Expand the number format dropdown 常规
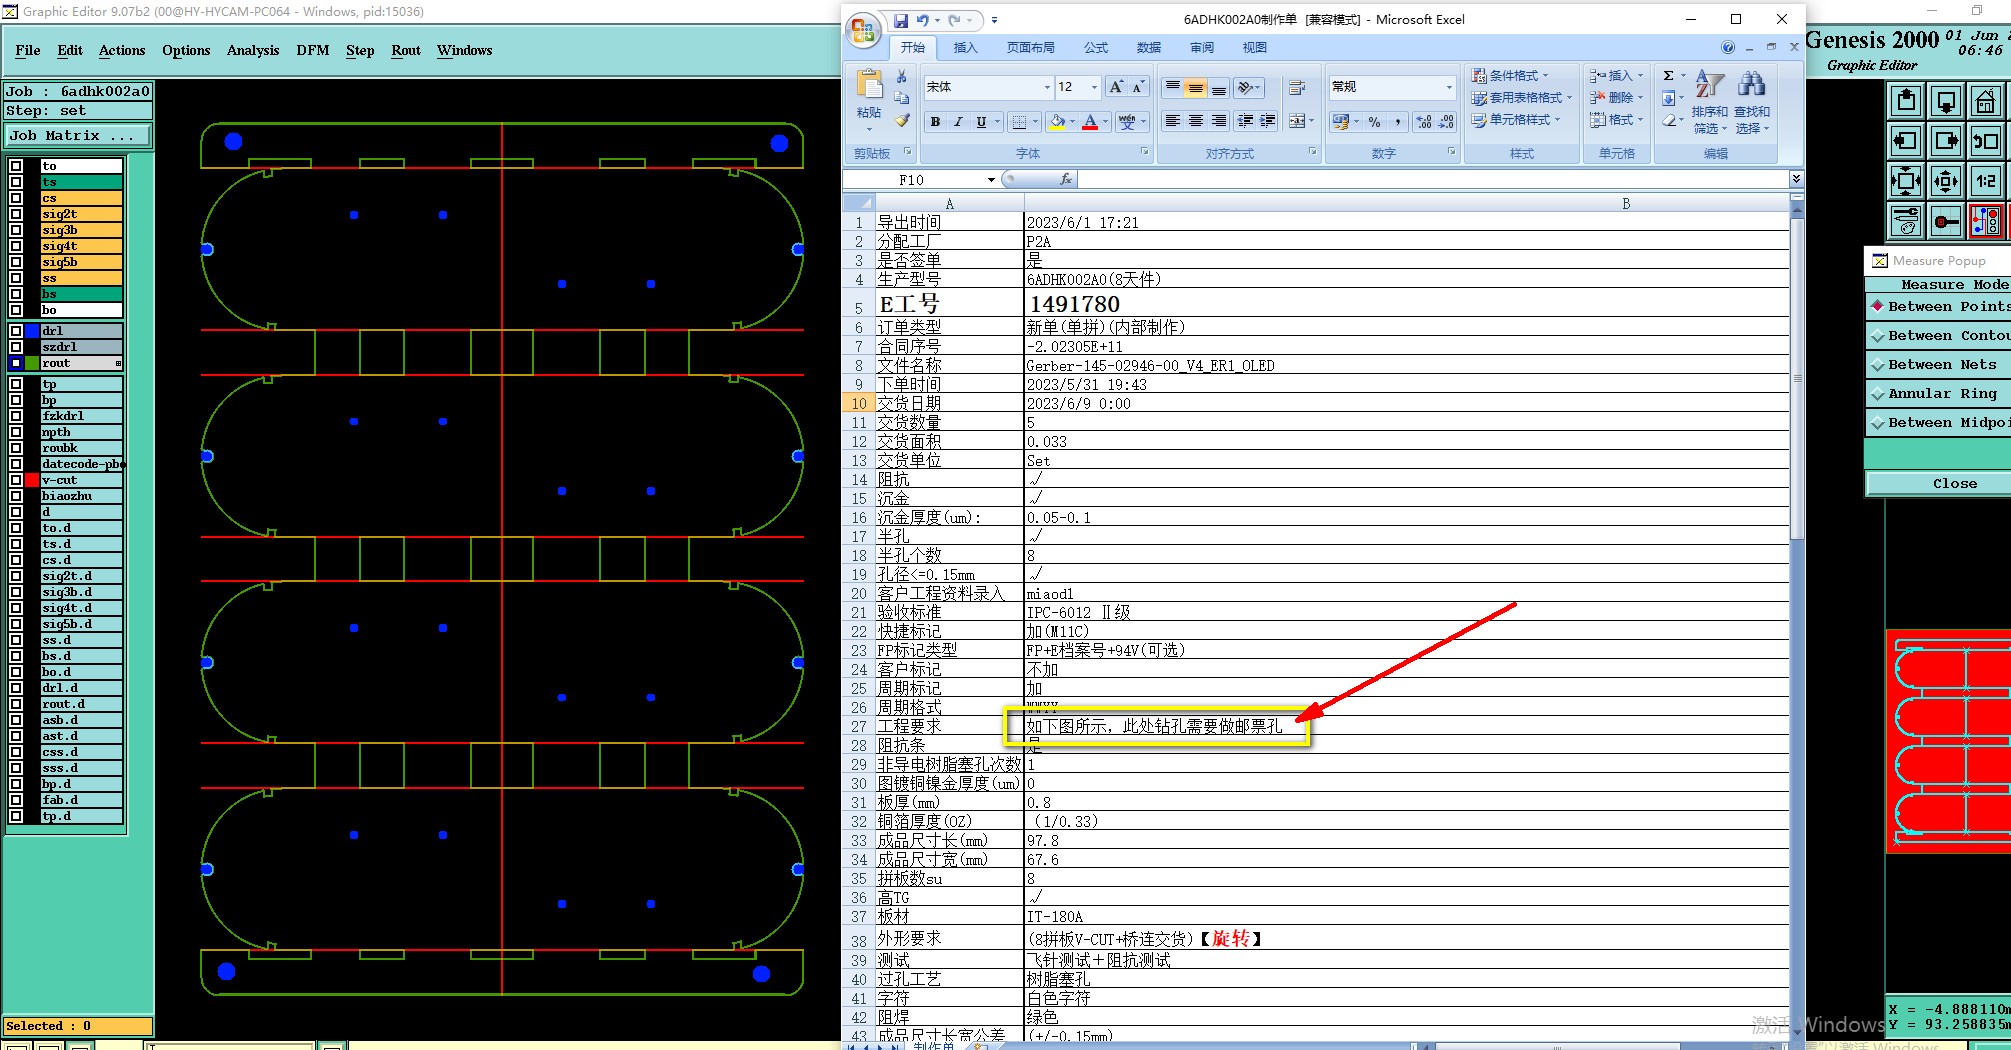Screen dimensions: 2011x1050 (1448, 88)
